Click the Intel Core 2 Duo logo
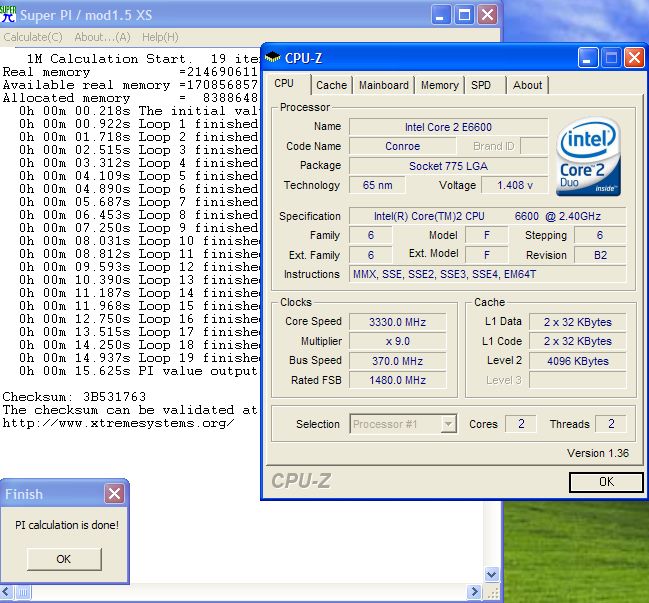This screenshot has height=603, width=649. [x=588, y=156]
